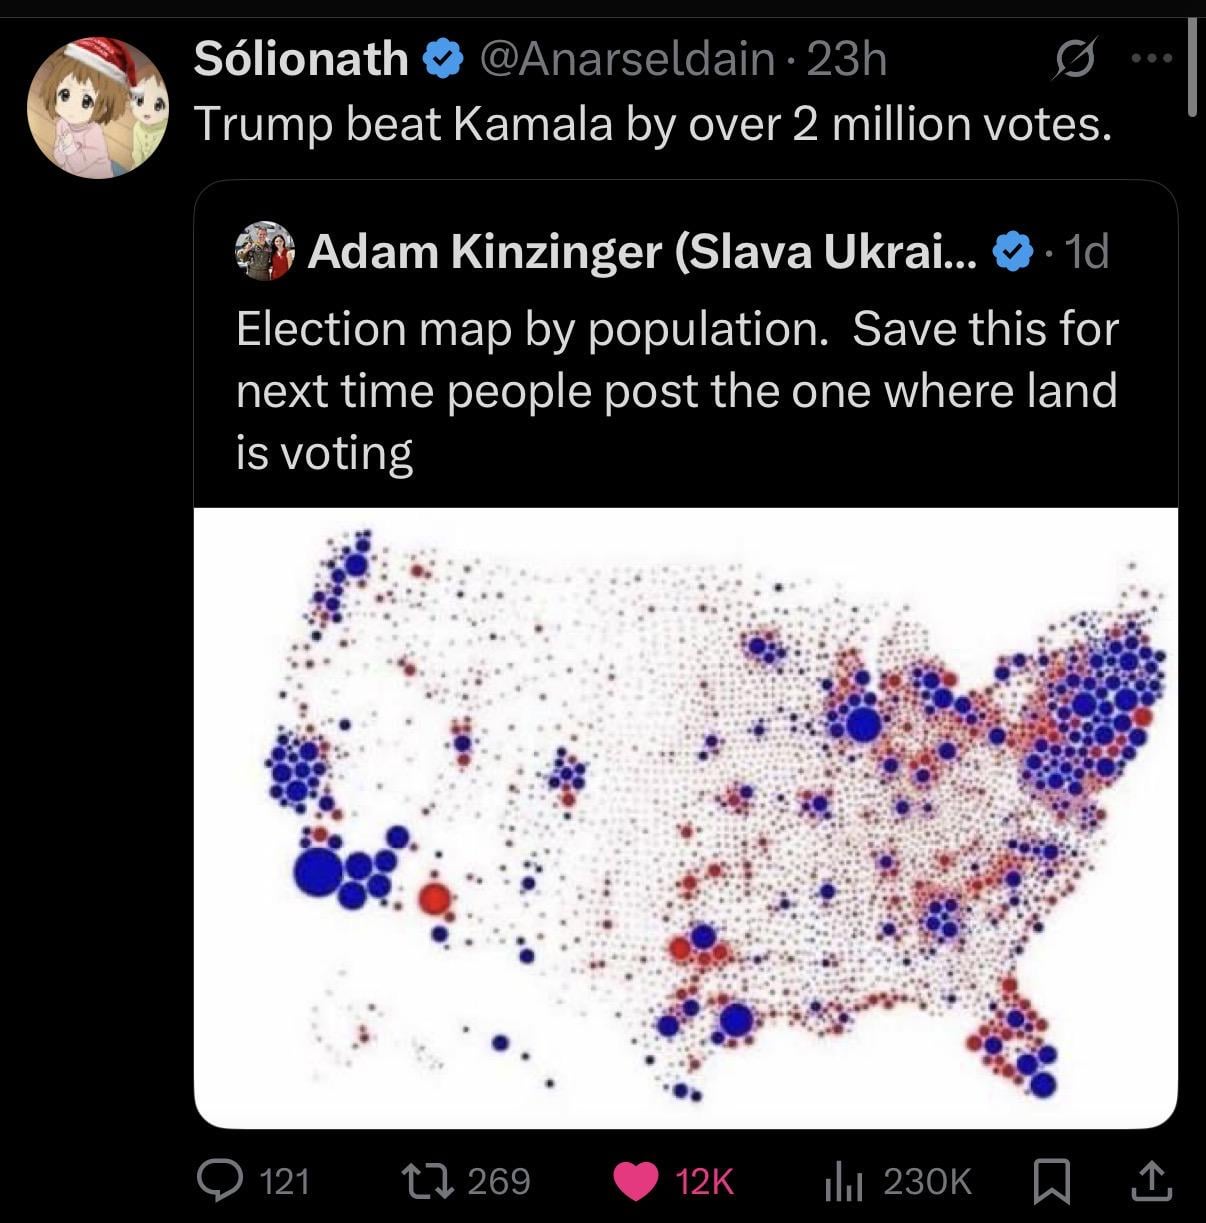Open the election bubble map image
The width and height of the screenshot is (1206, 1223).
coord(685,816)
